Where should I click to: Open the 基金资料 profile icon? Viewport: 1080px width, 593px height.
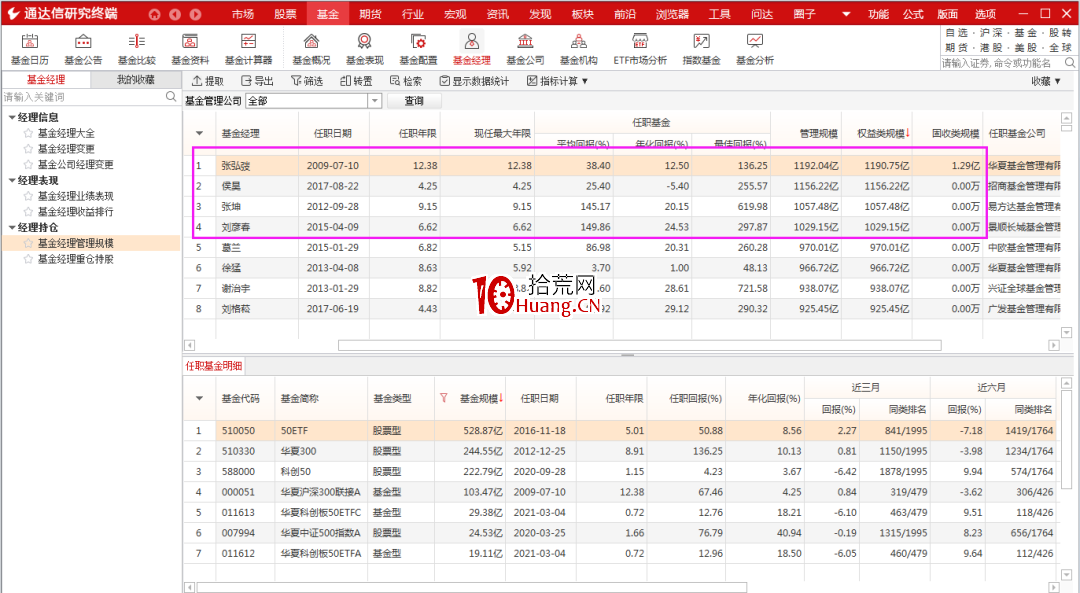[189, 49]
